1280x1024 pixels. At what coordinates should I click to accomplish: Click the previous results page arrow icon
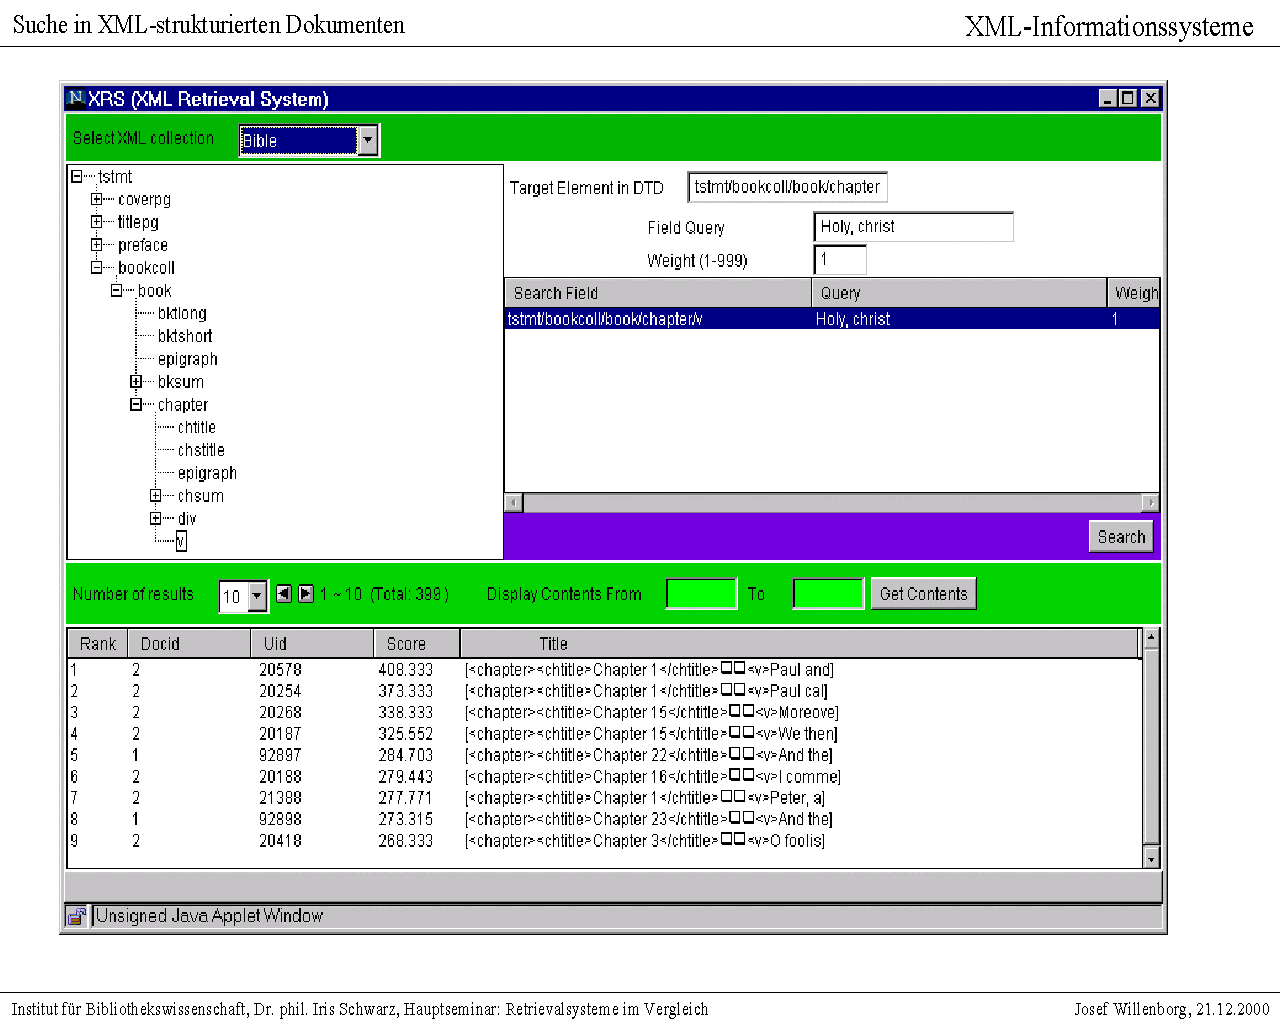tap(284, 594)
